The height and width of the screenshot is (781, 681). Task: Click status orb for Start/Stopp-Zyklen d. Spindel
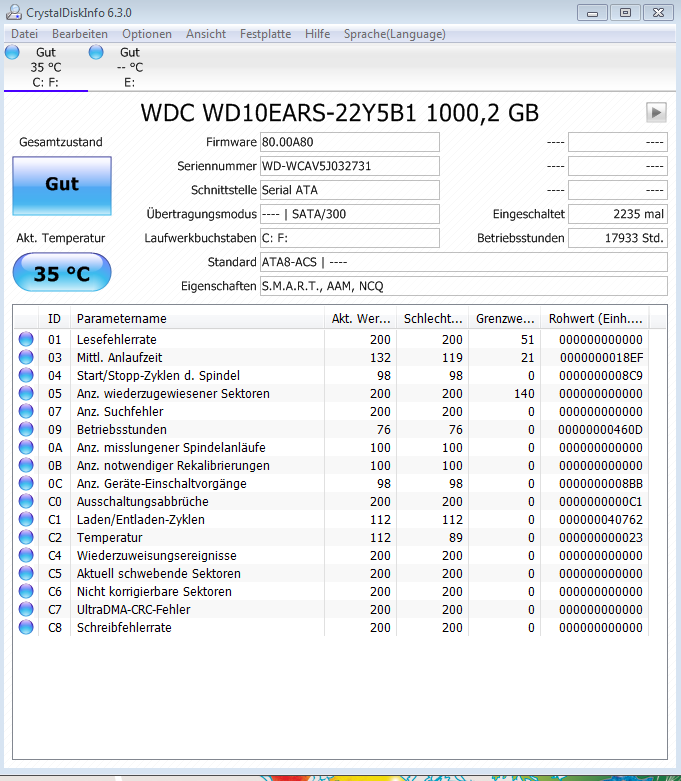tap(26, 375)
